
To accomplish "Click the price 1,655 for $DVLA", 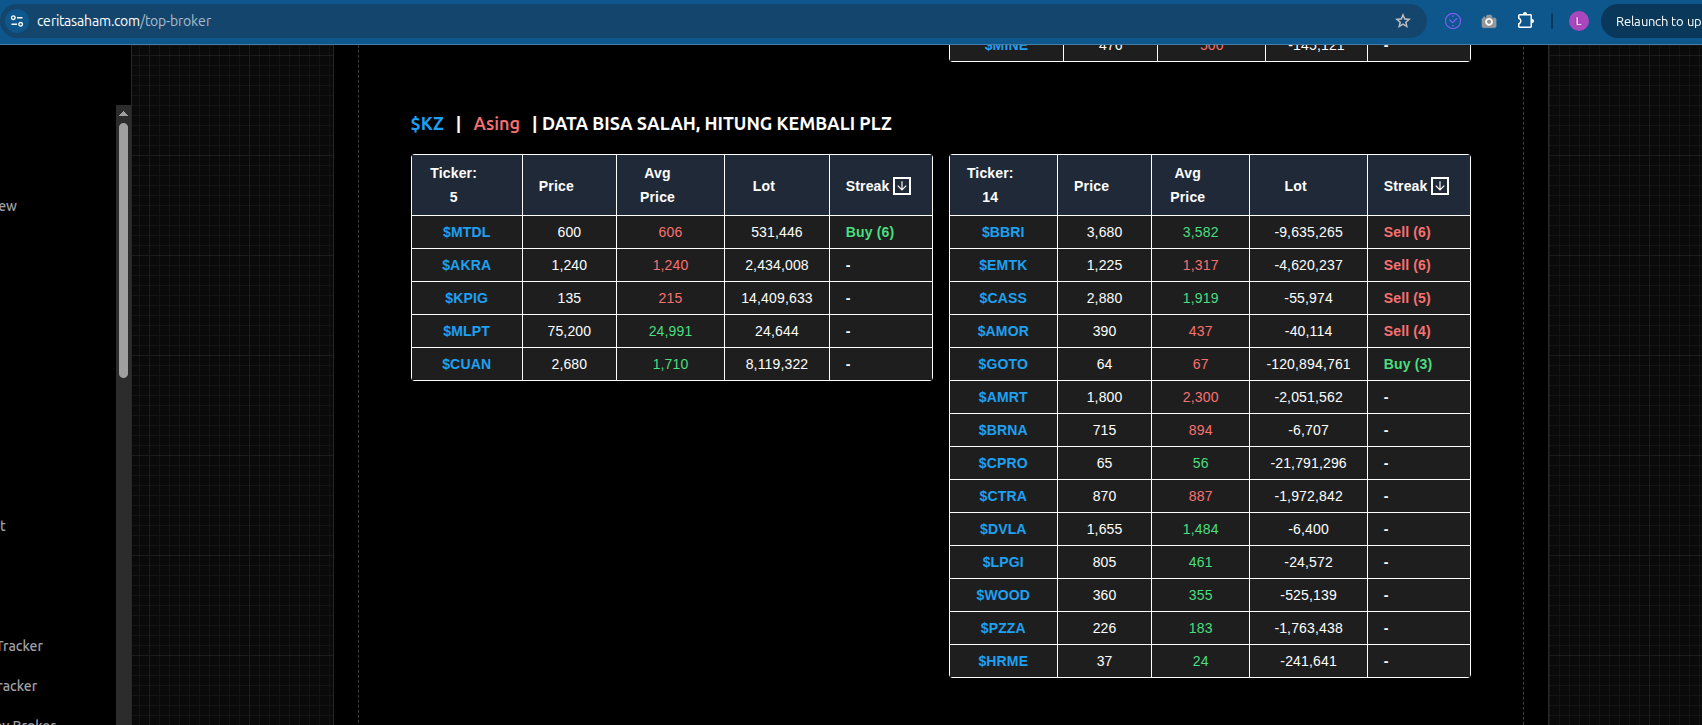I will coord(1104,529).
